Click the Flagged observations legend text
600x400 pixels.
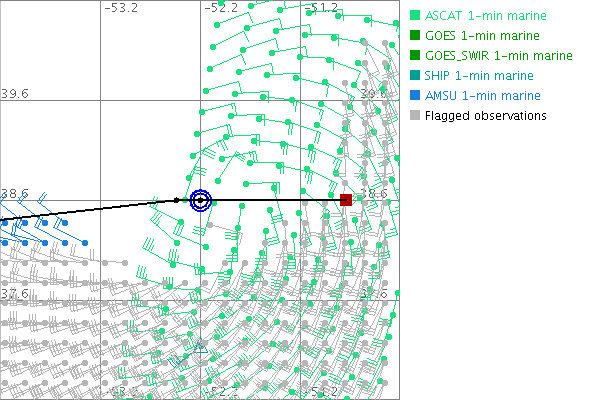pos(485,116)
